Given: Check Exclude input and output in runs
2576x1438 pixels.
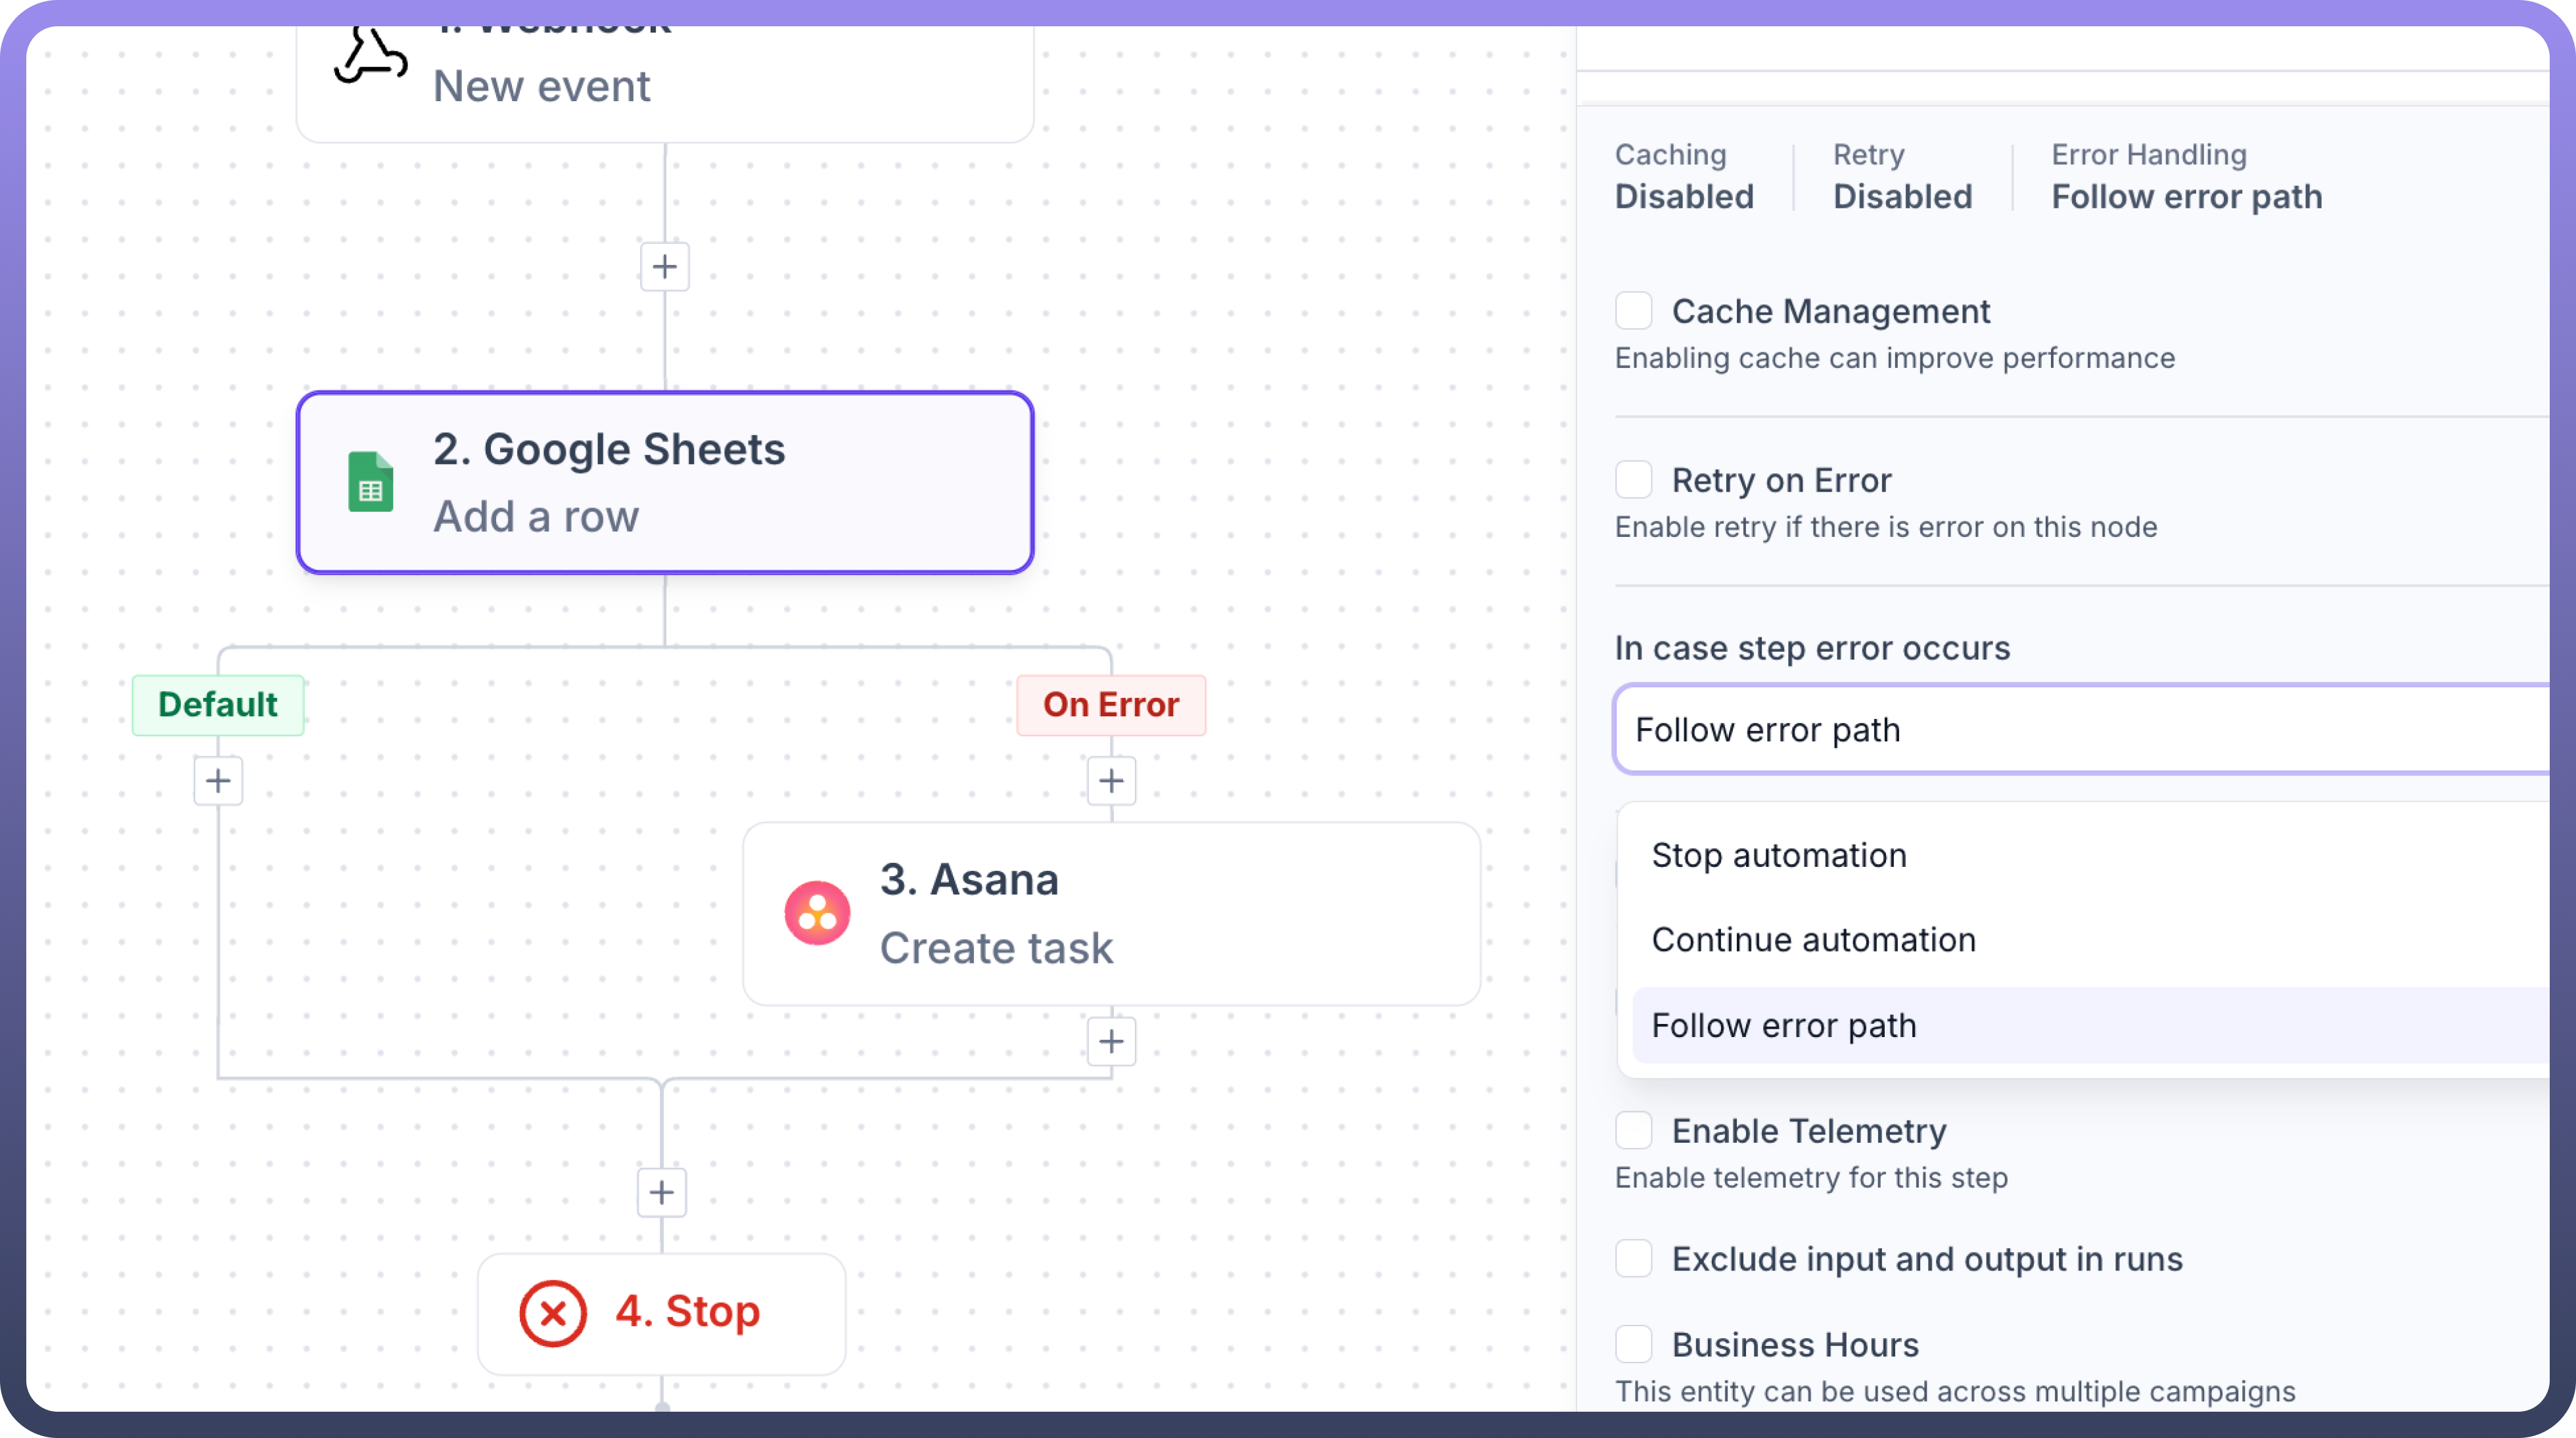Looking at the screenshot, I should [x=1634, y=1259].
